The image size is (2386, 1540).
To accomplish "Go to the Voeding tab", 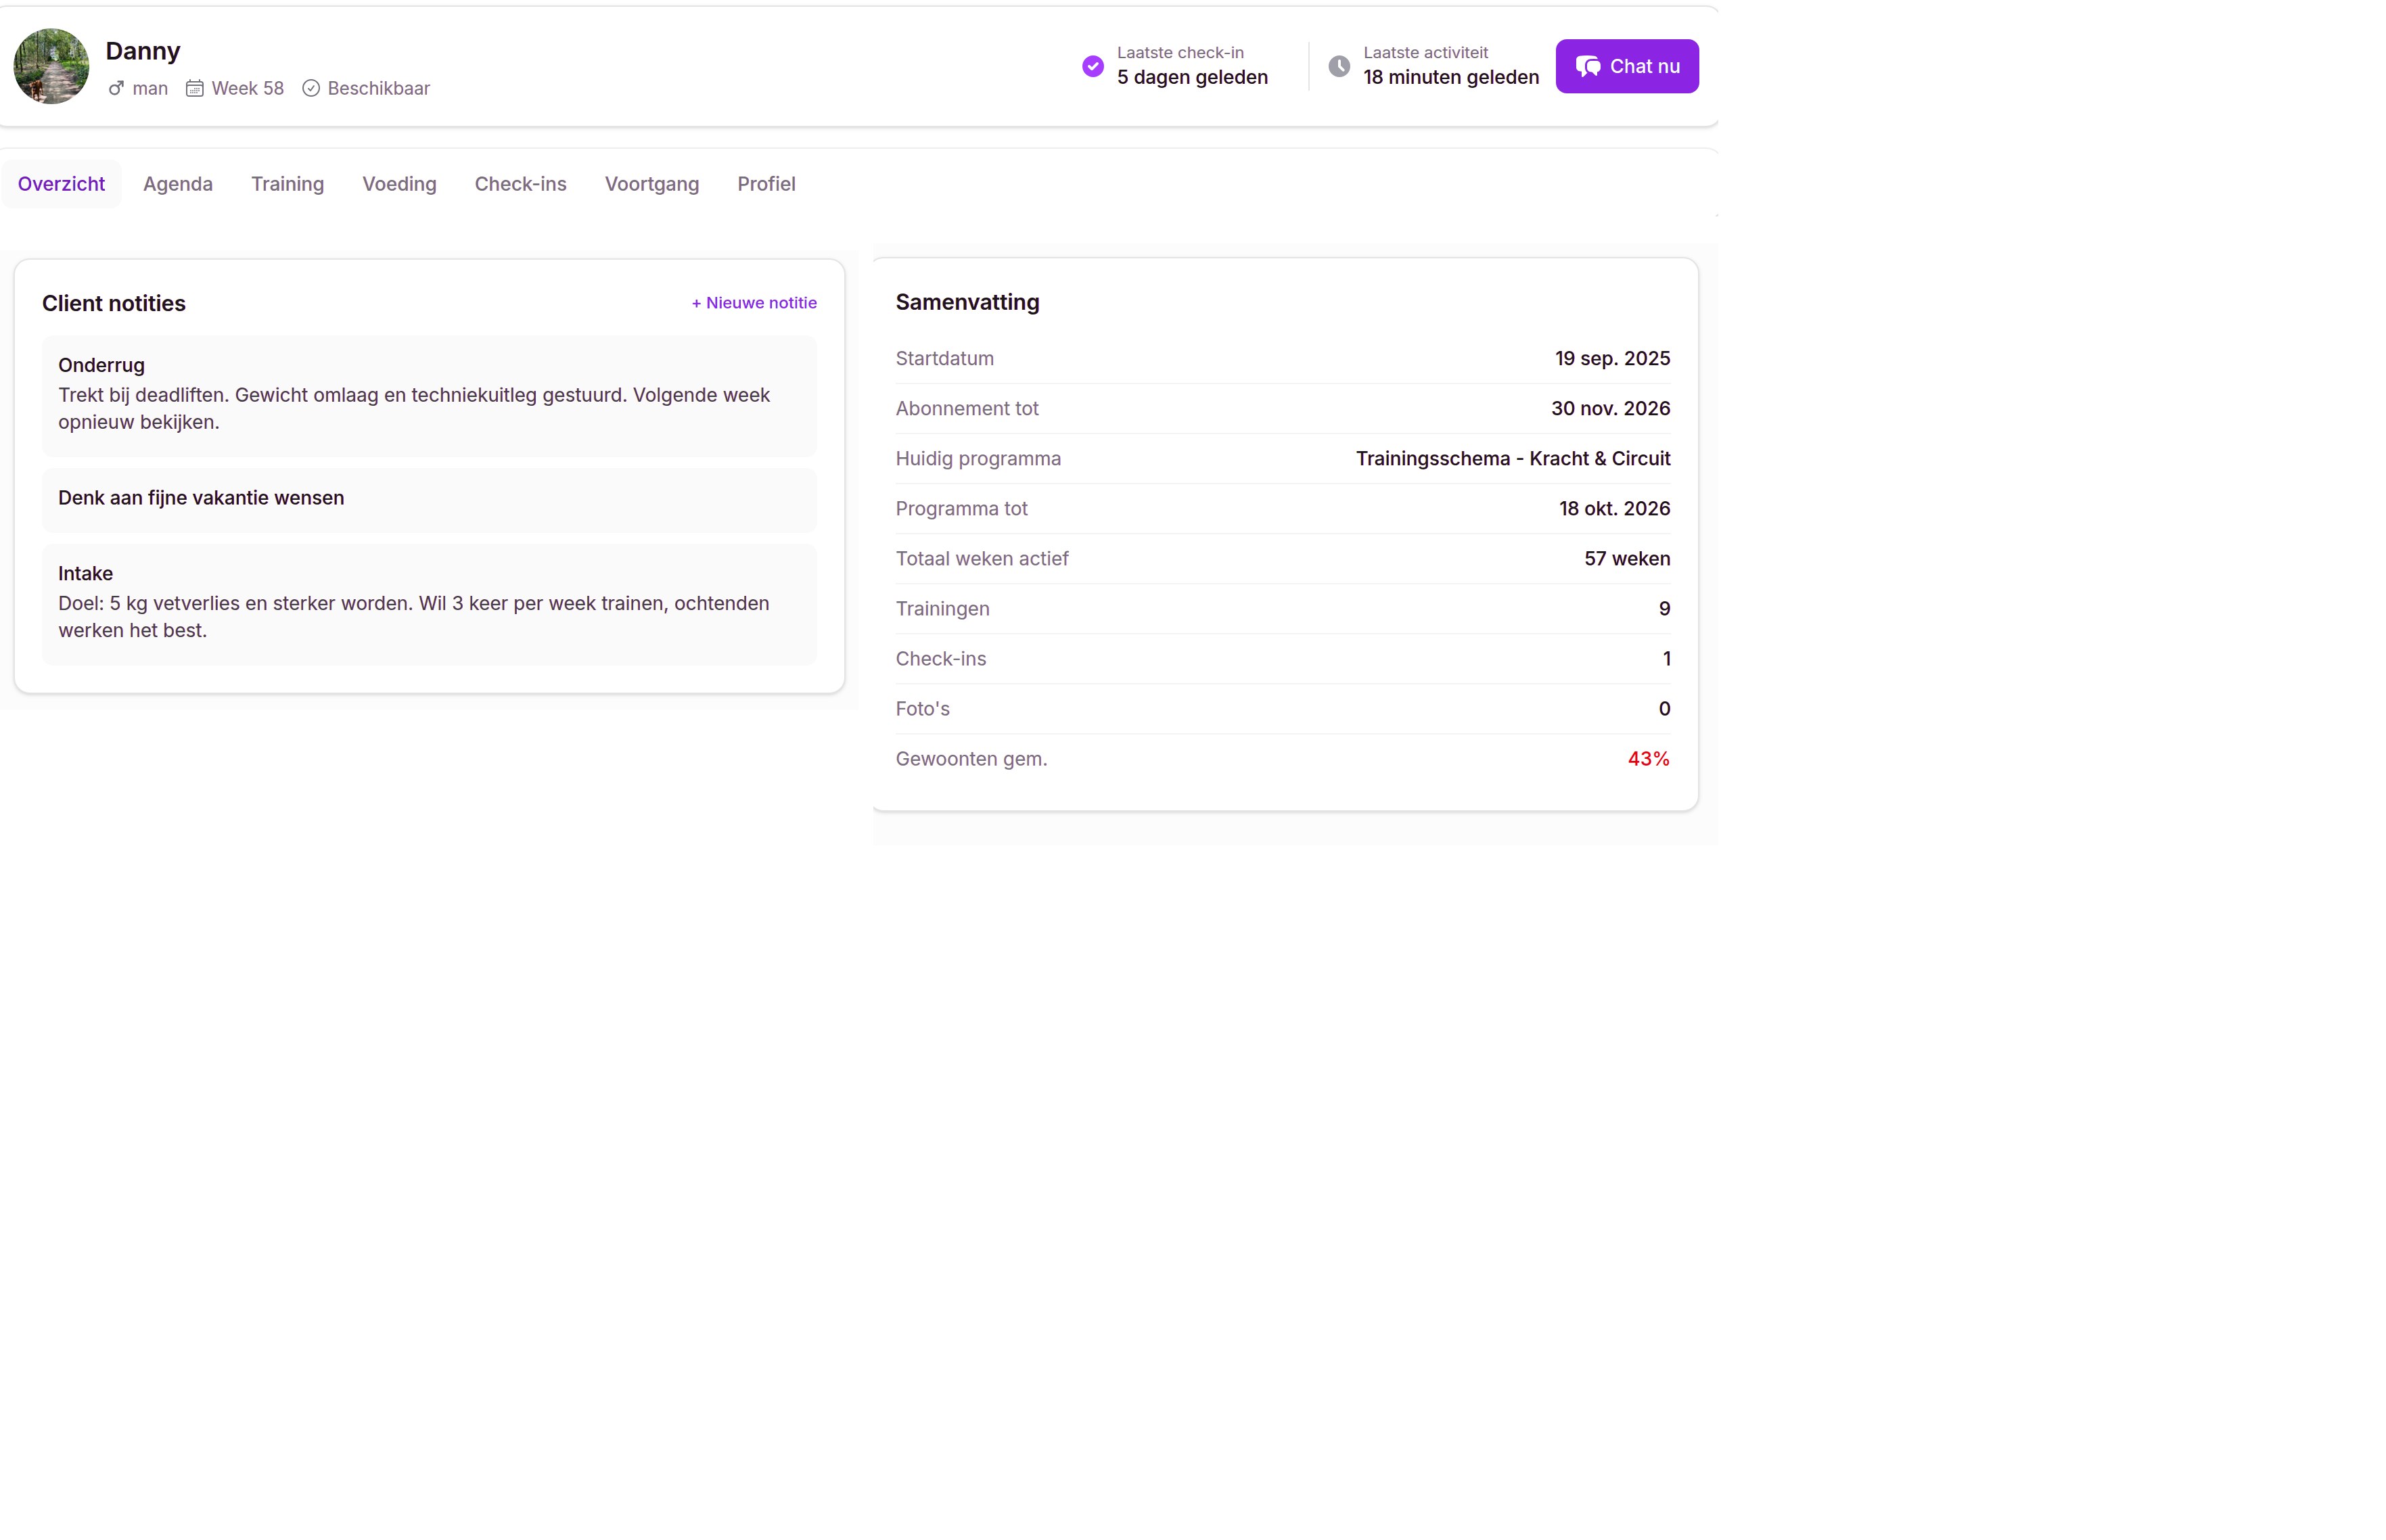I will point(399,184).
